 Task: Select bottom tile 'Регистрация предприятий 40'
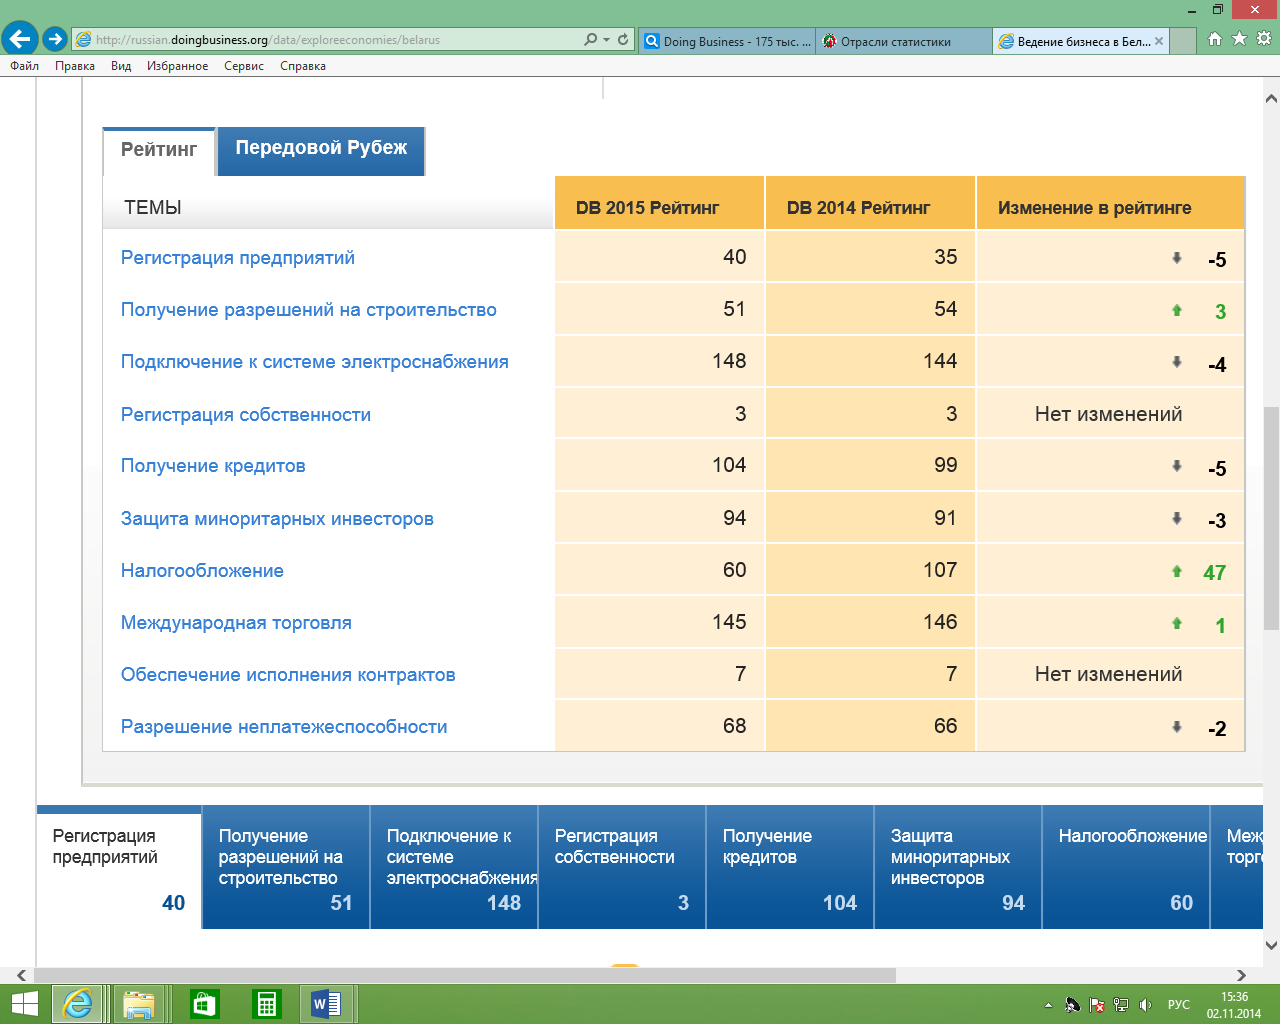pos(119,867)
